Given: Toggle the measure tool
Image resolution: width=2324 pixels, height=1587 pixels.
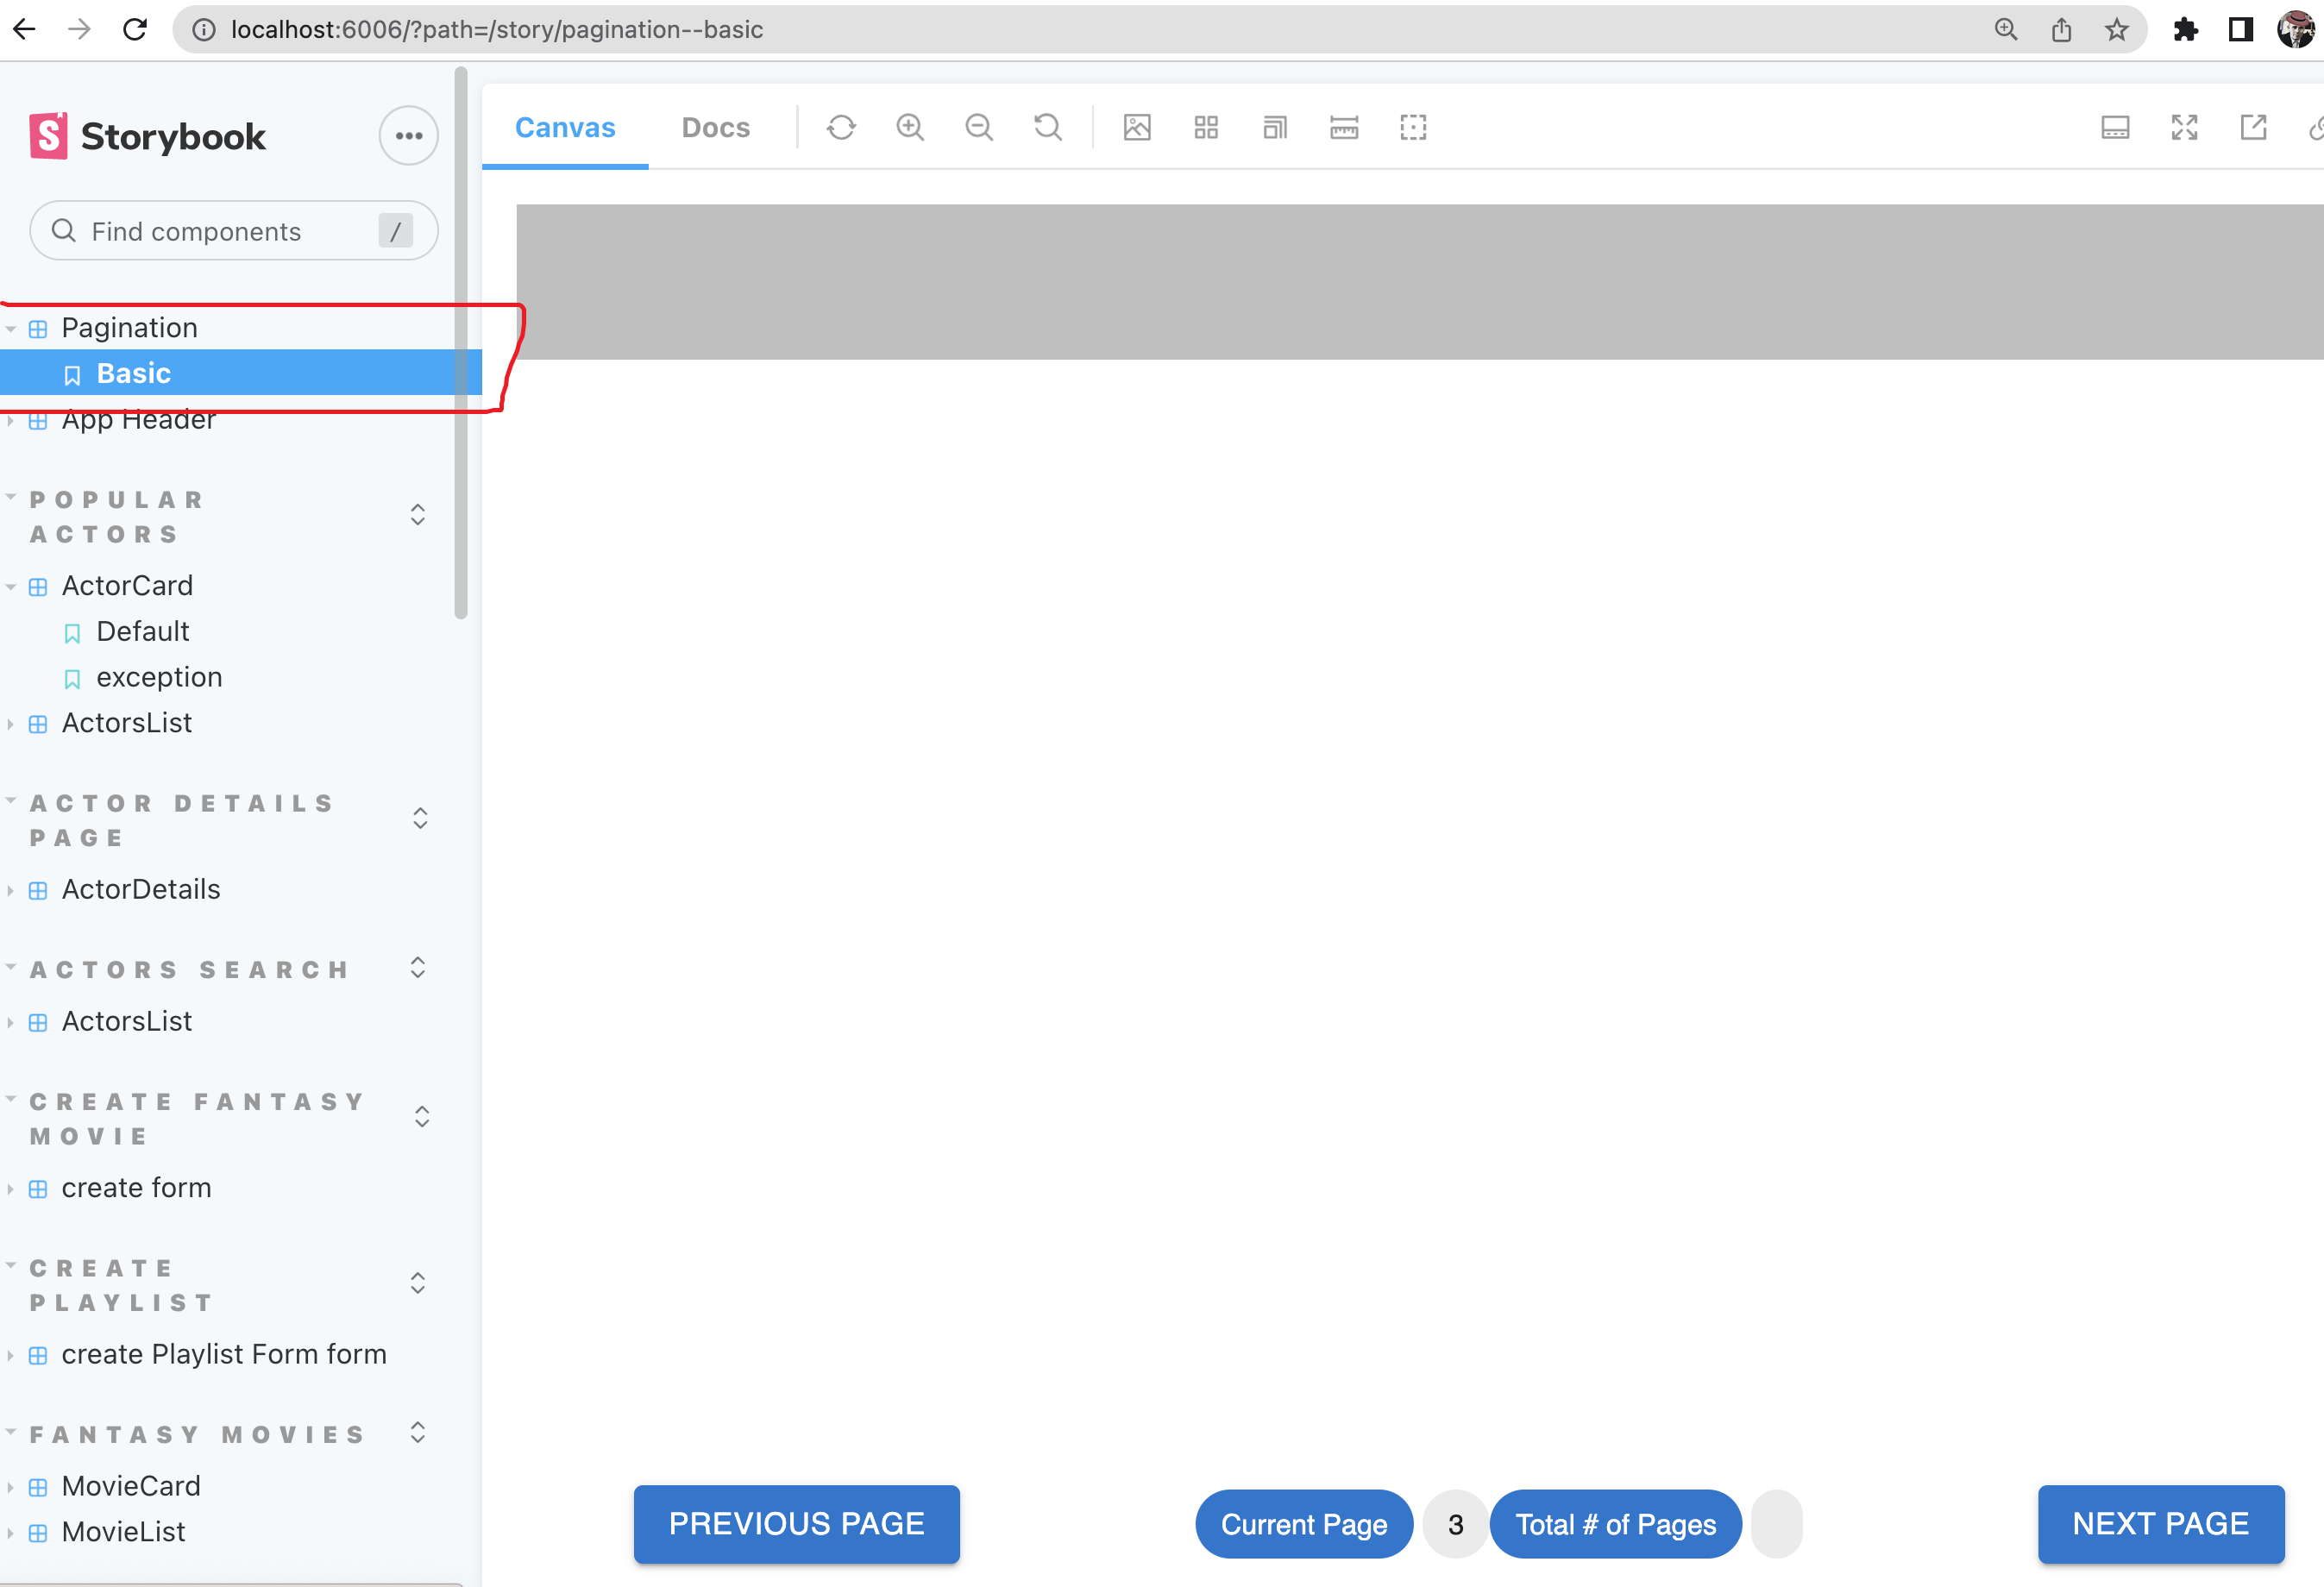Looking at the screenshot, I should pyautogui.click(x=1344, y=128).
